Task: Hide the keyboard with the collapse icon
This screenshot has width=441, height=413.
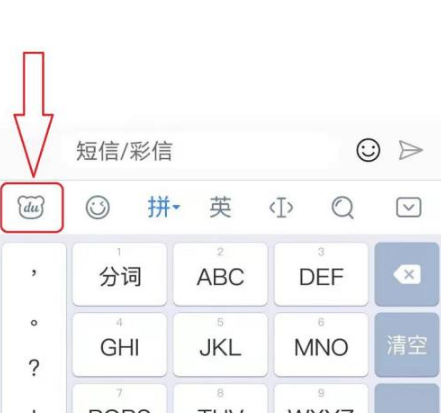Action: (409, 207)
